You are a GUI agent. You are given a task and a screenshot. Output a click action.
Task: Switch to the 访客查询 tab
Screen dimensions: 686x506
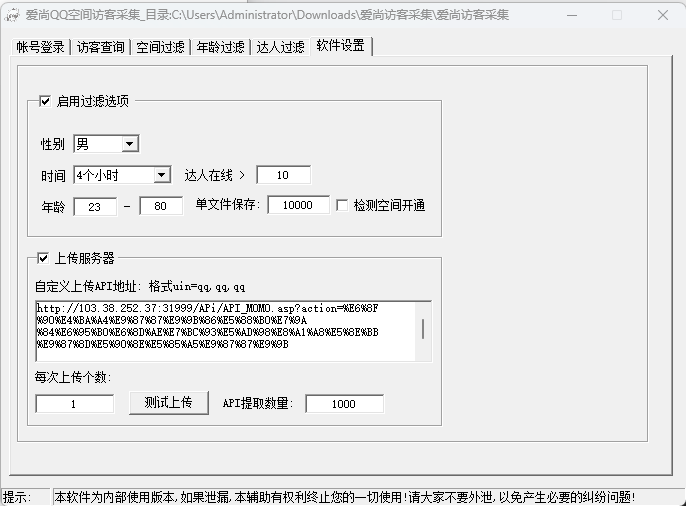[101, 47]
